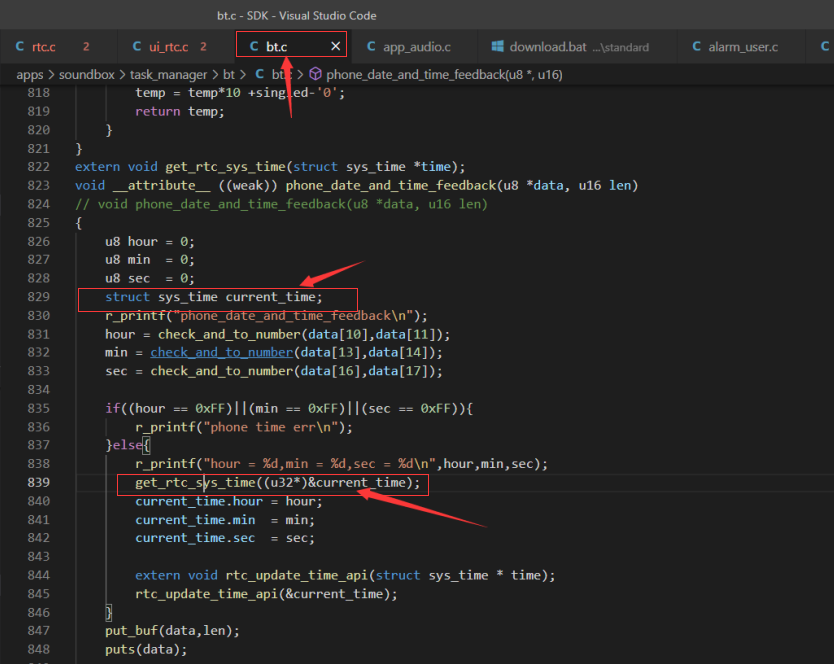Click 'current_time.hour = hour;' on line 840
This screenshot has width=834, height=664.
[x=229, y=501]
